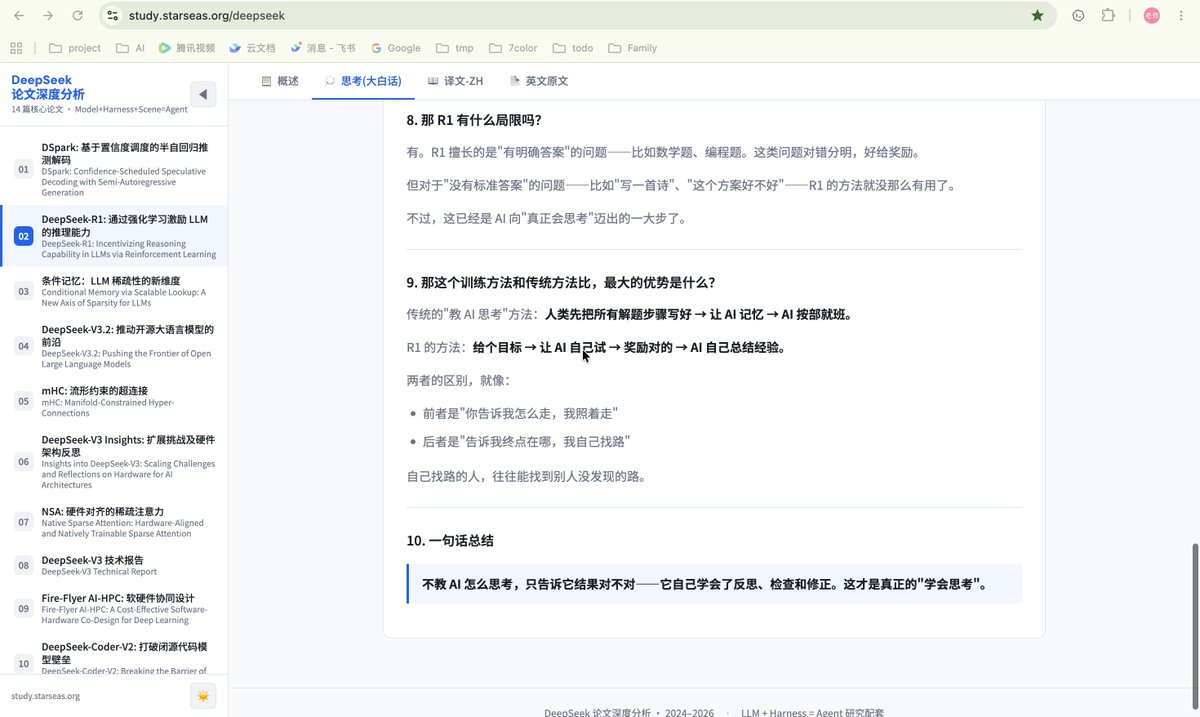The image size is (1200, 717).
Task: Open the extensions puzzle icon
Action: (1108, 16)
